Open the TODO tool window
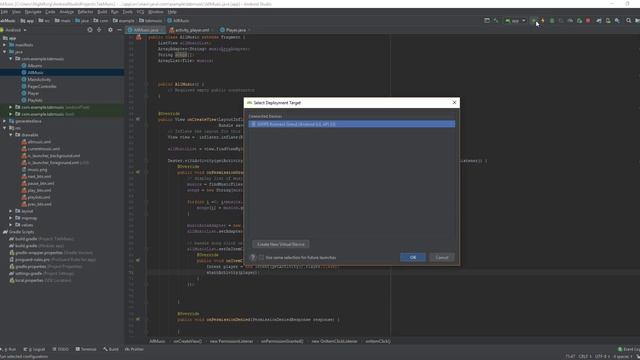 click(61, 349)
